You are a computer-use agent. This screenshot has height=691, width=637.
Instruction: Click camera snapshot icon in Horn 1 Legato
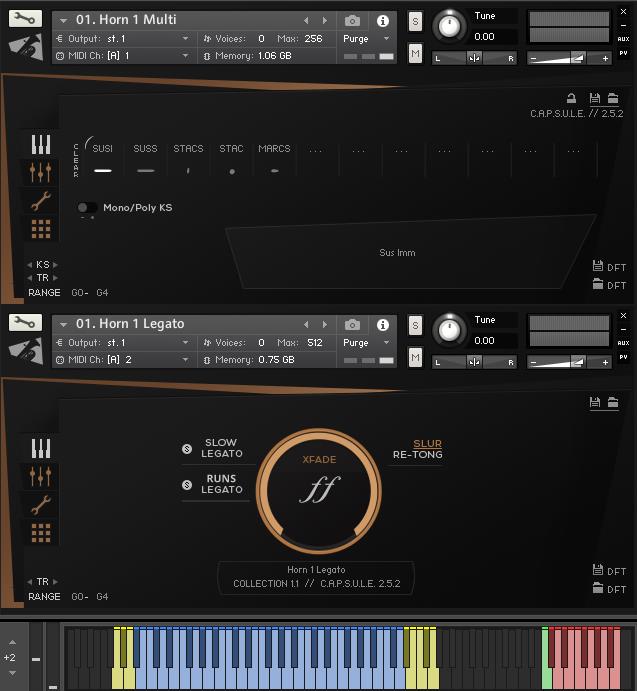352,324
